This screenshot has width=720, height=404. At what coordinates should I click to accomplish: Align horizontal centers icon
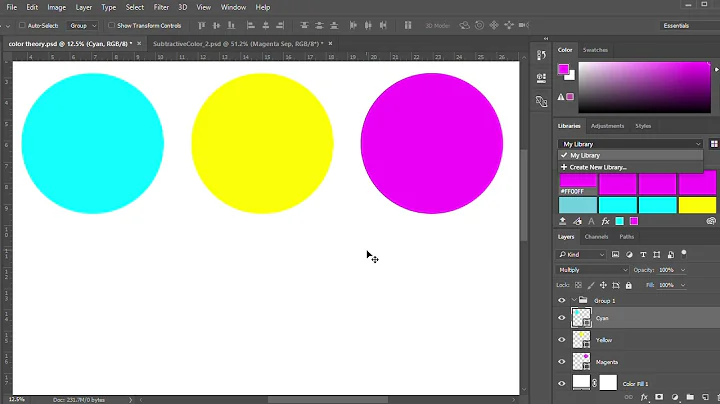coord(265,26)
